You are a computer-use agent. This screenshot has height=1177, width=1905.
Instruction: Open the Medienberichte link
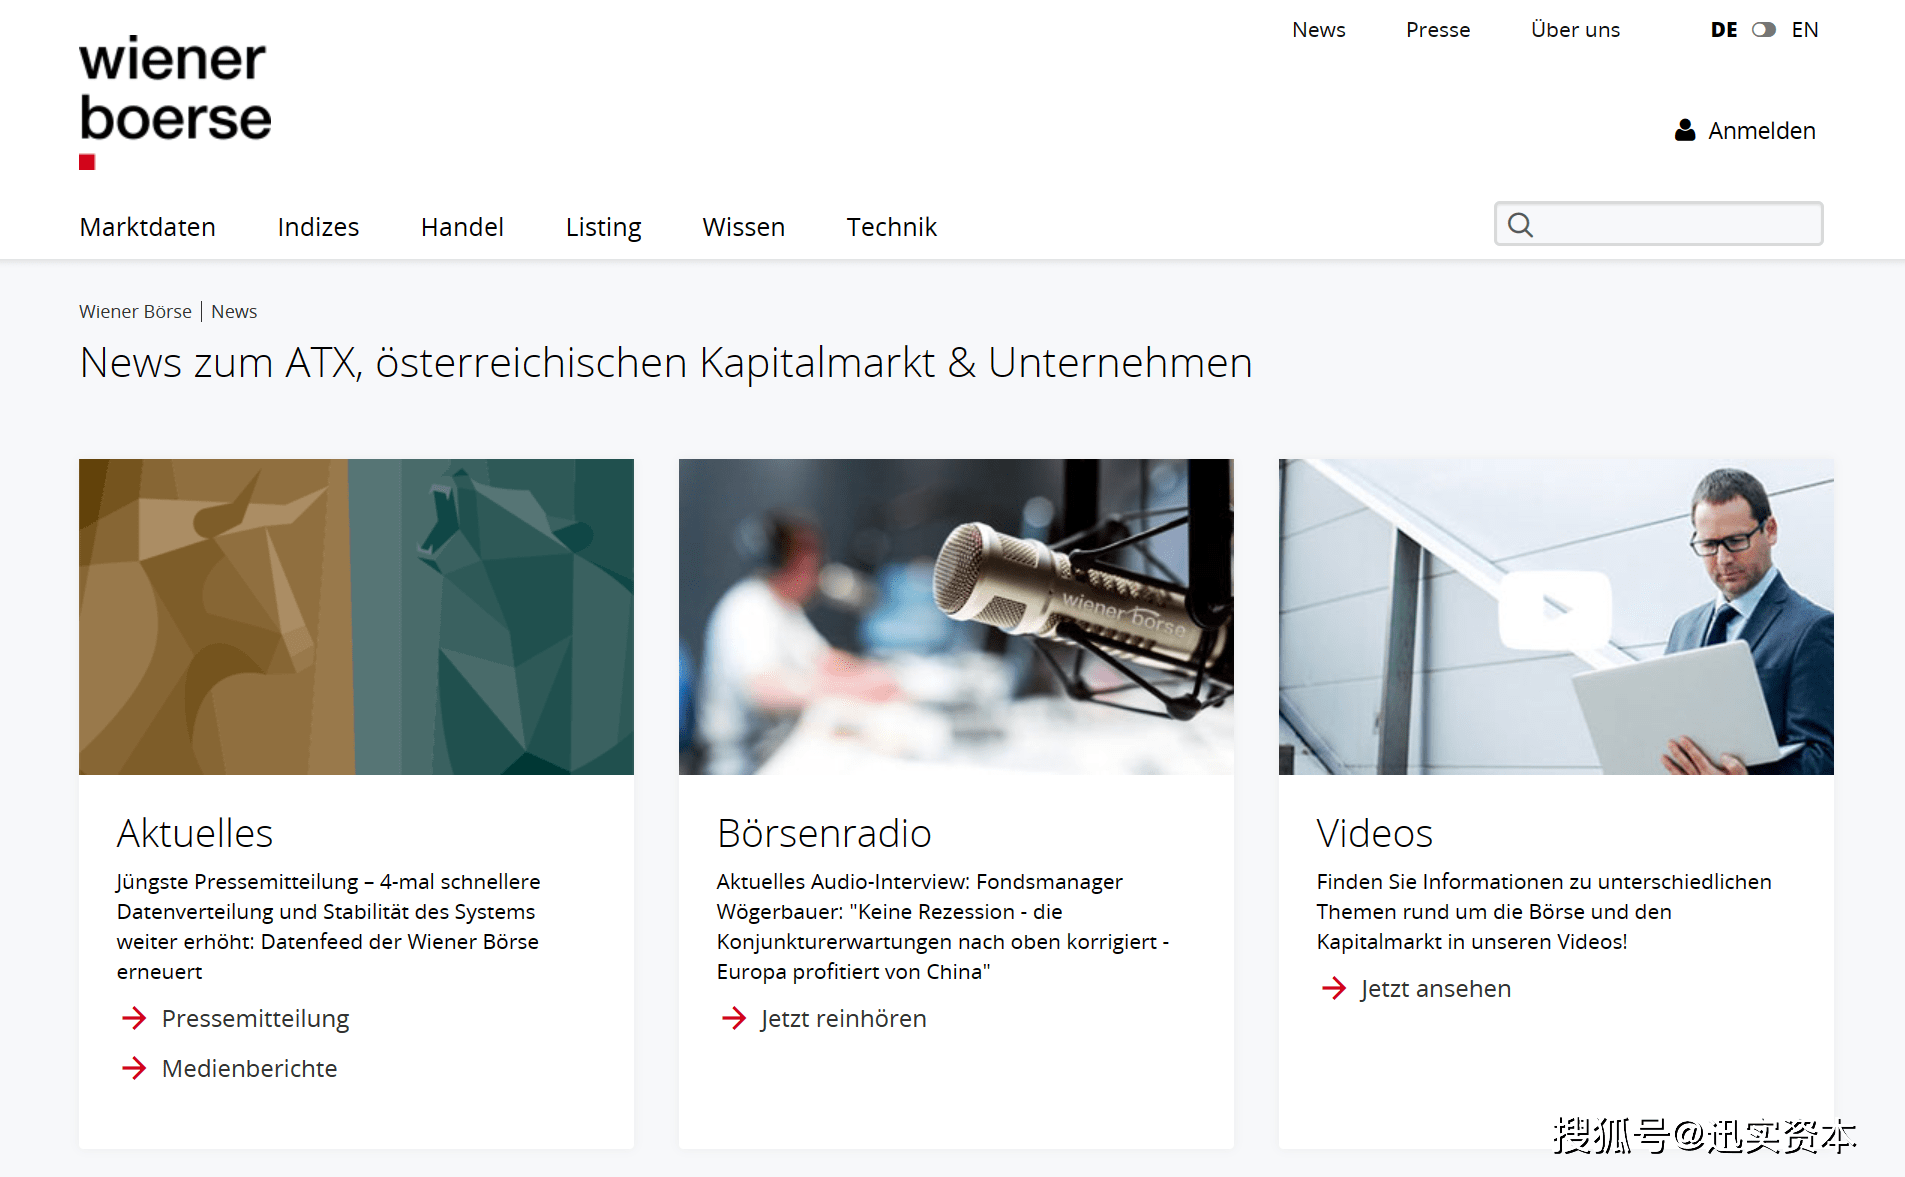click(x=249, y=1068)
